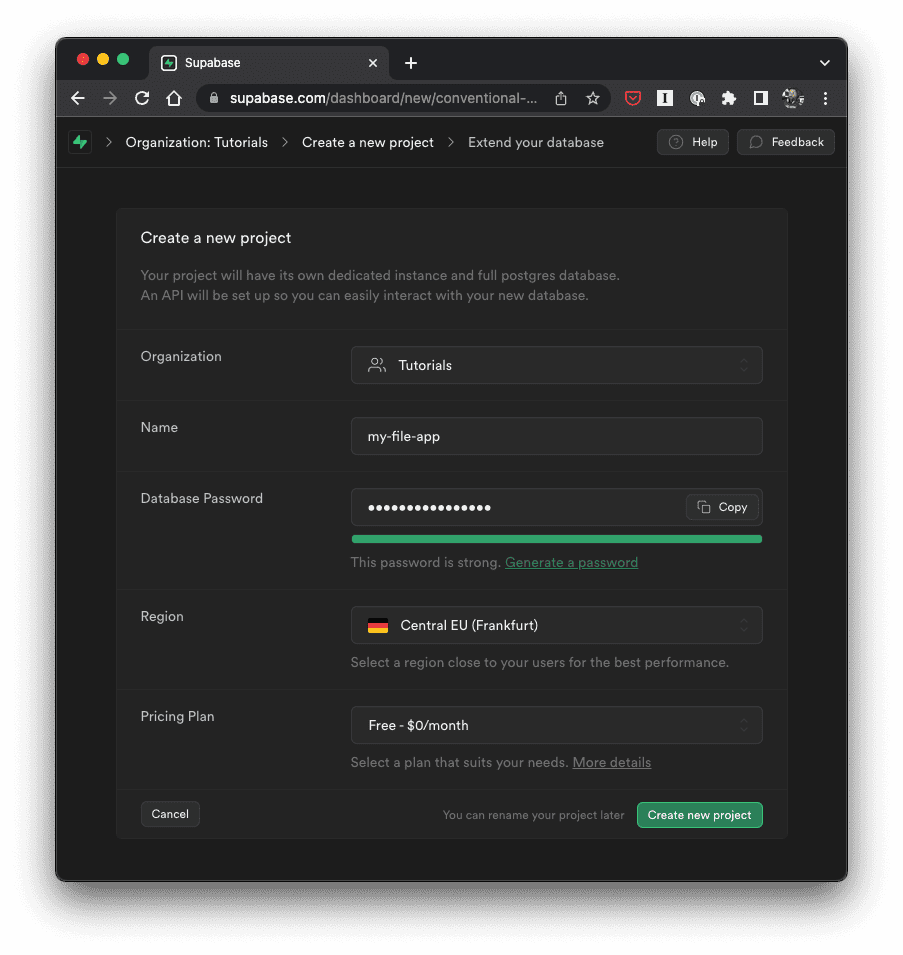Click the green password strength bar
This screenshot has width=903, height=955.
pyautogui.click(x=556, y=539)
